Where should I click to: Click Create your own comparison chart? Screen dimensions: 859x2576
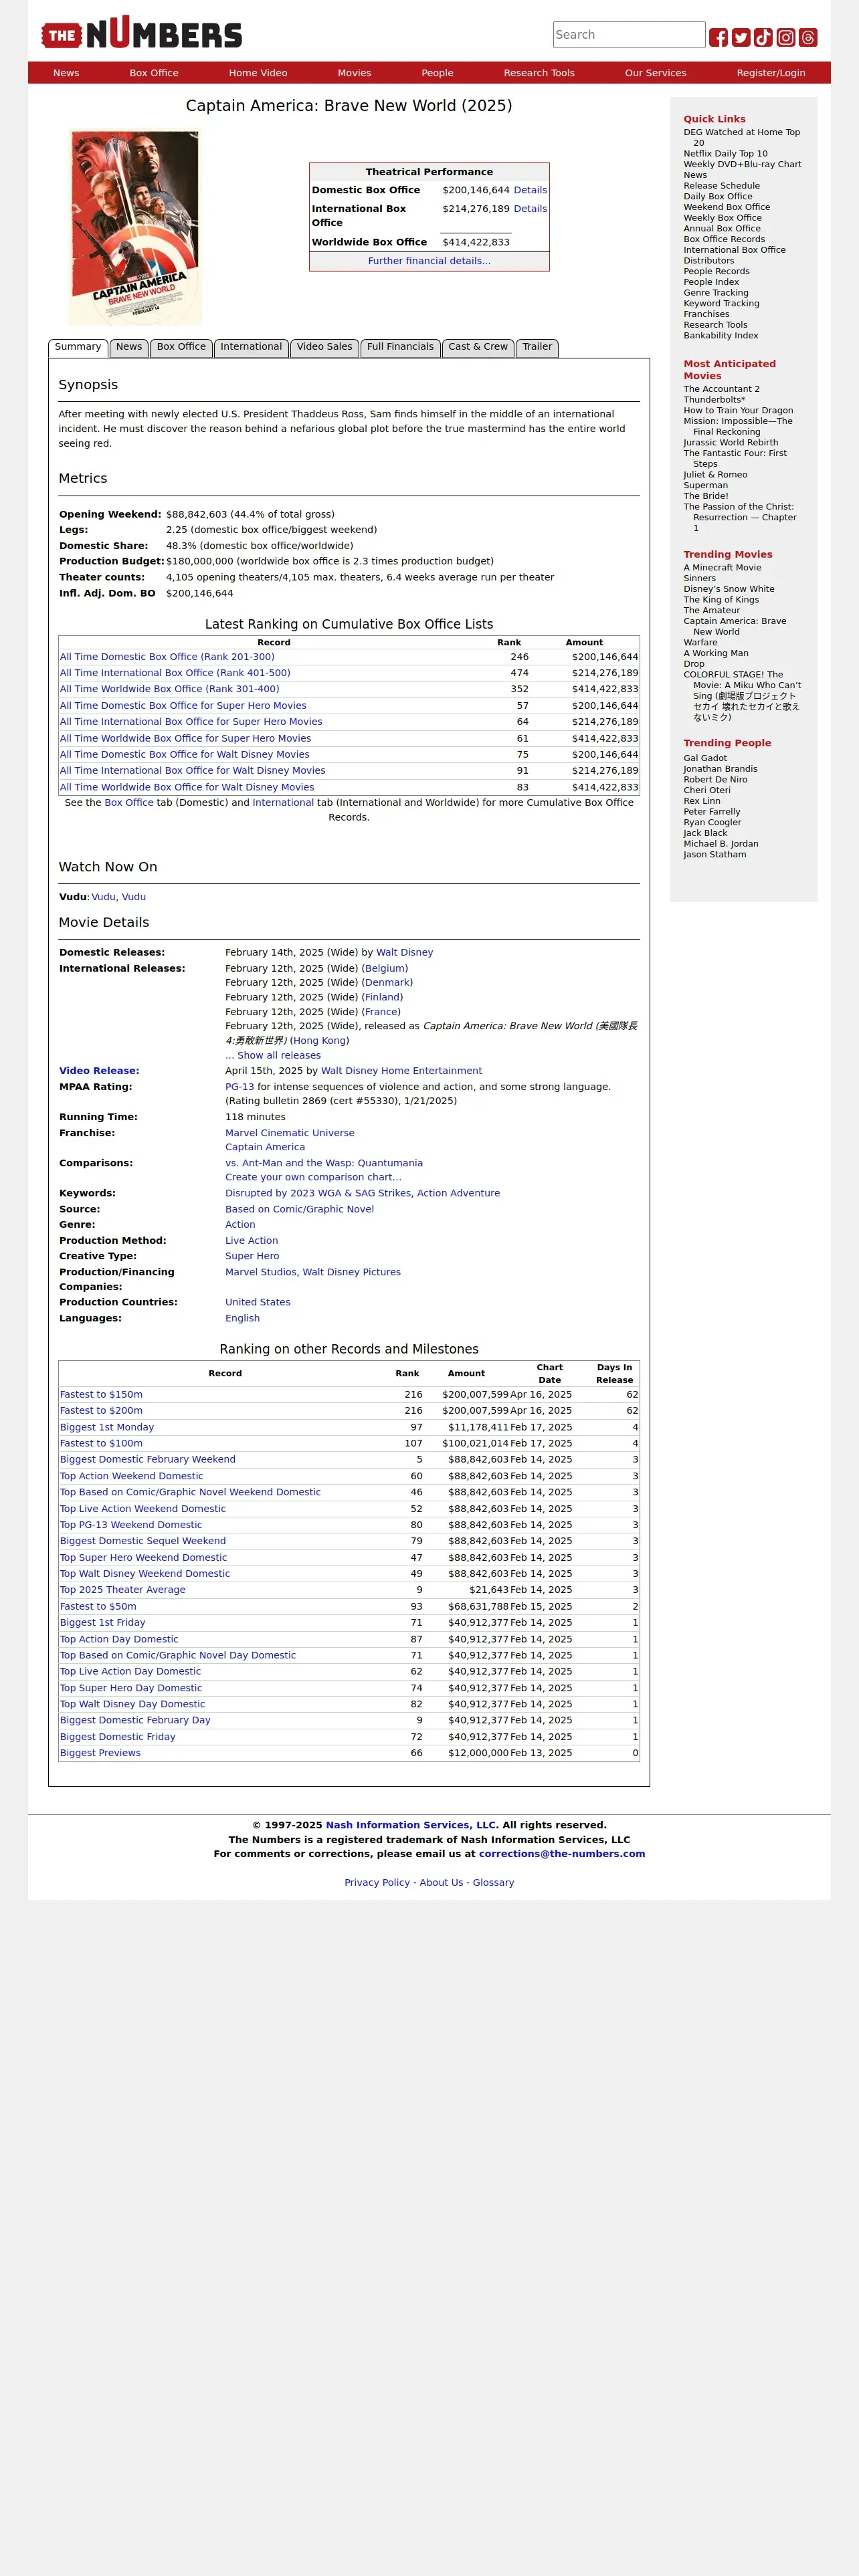[313, 1177]
